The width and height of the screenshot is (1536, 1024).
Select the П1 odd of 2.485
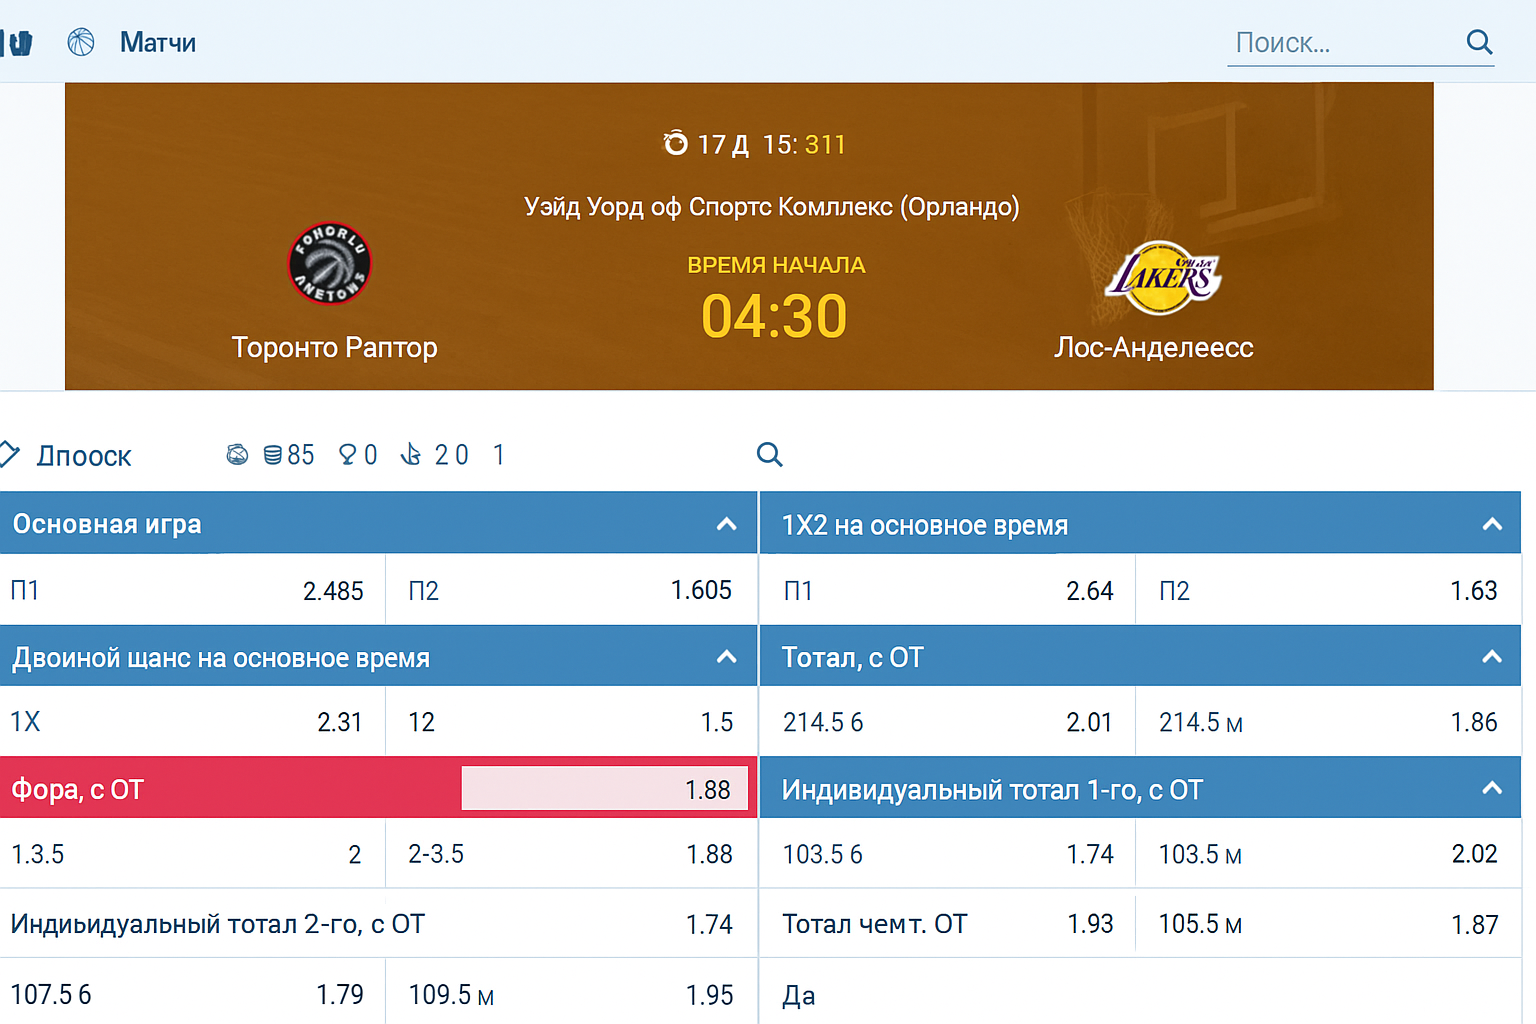point(190,590)
